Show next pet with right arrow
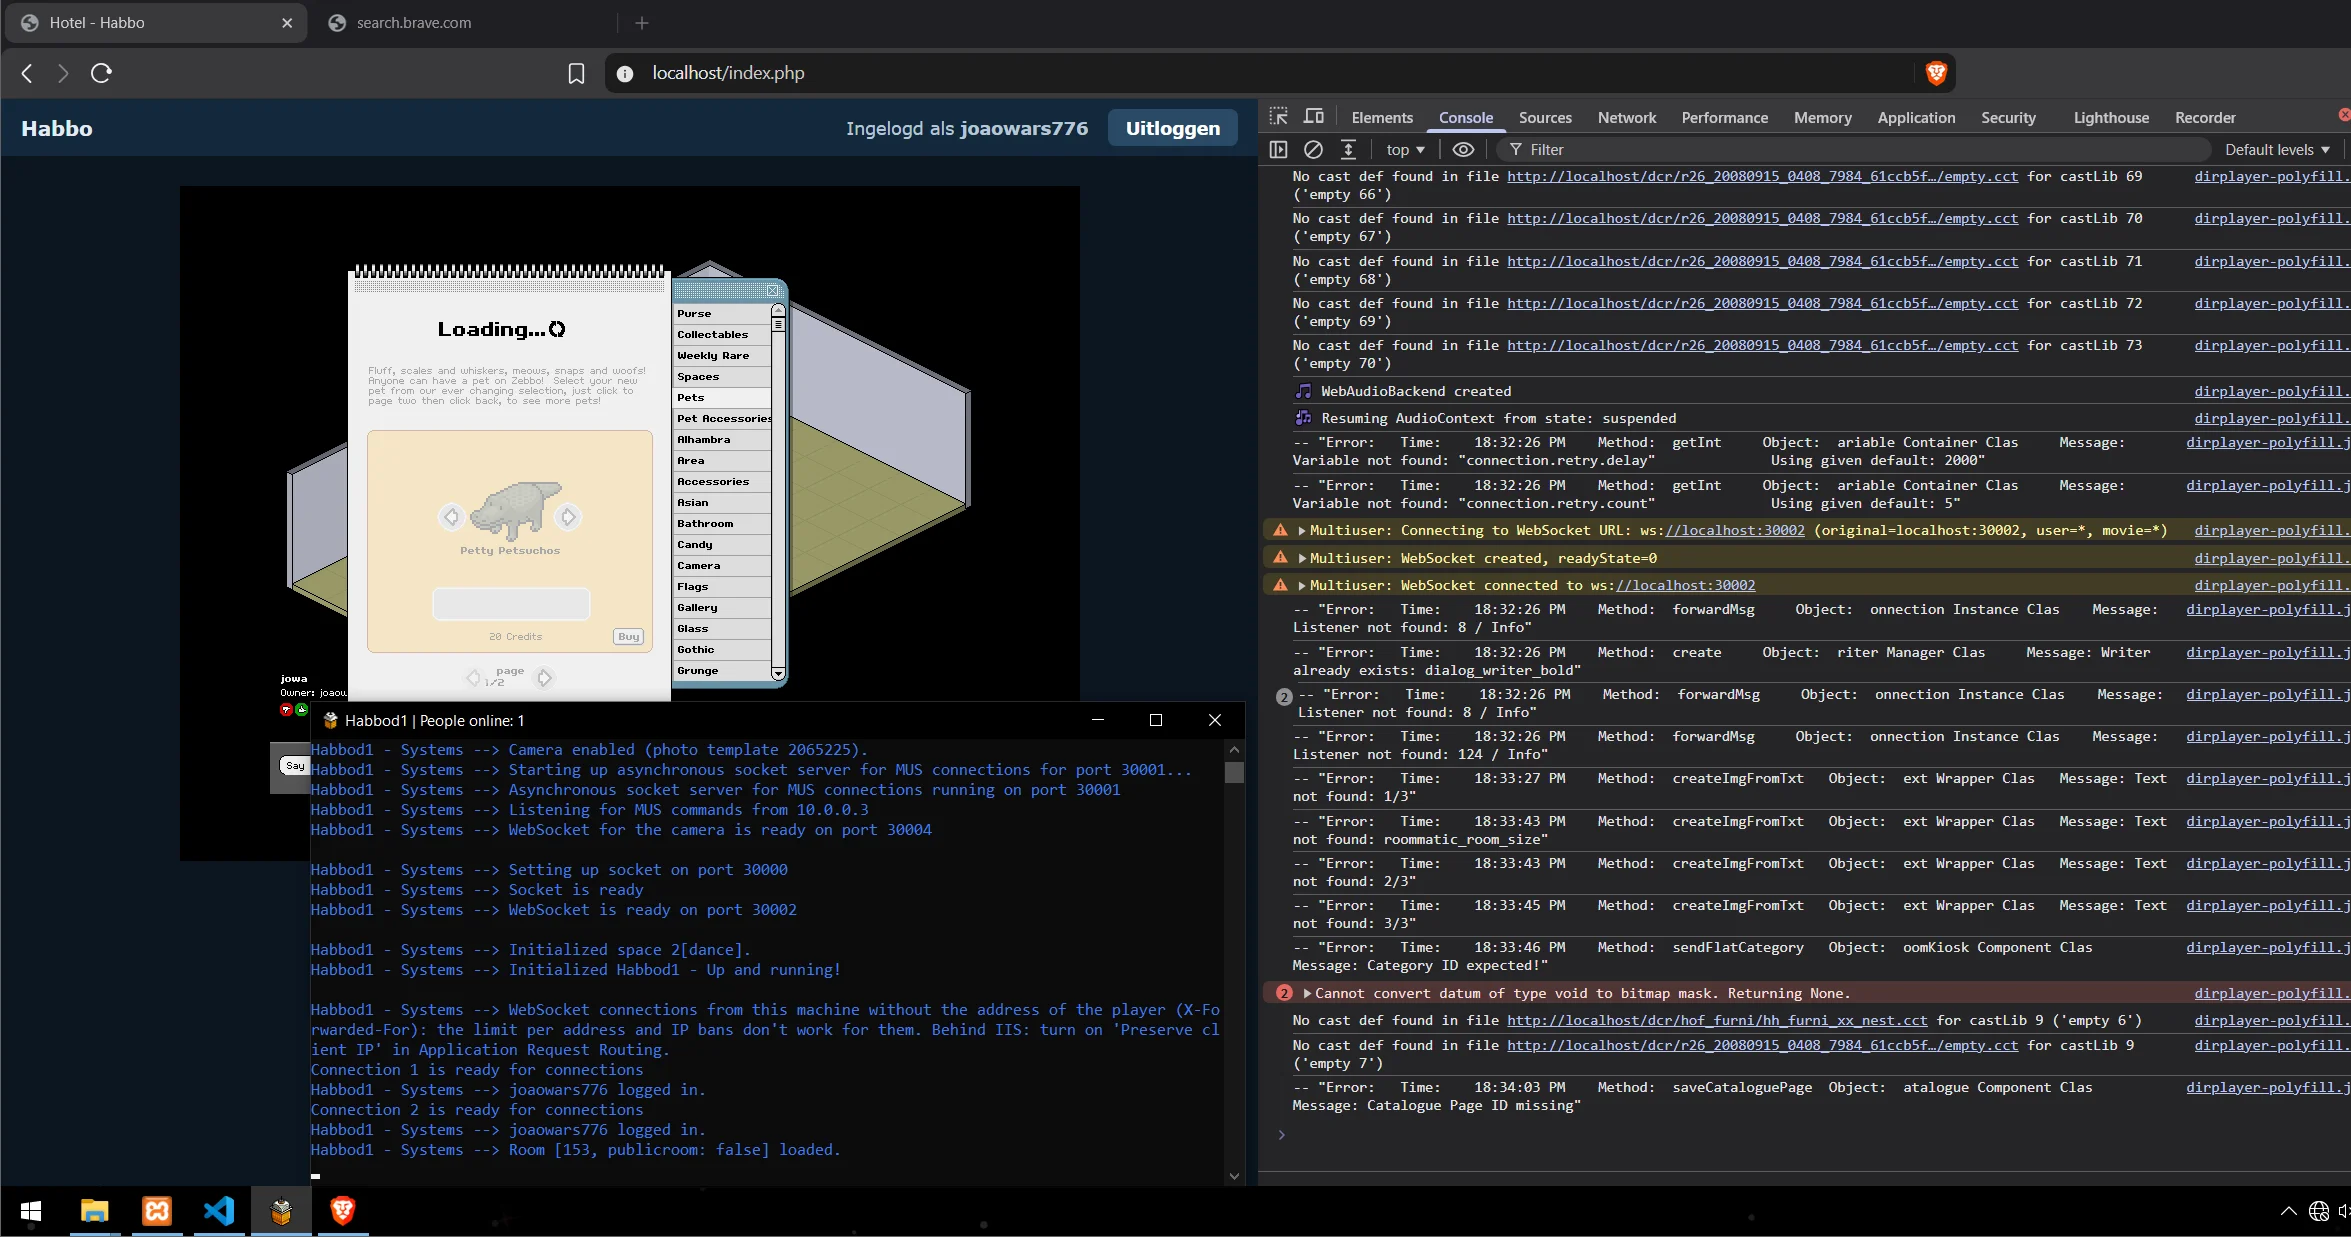The image size is (2351, 1237). (x=568, y=516)
